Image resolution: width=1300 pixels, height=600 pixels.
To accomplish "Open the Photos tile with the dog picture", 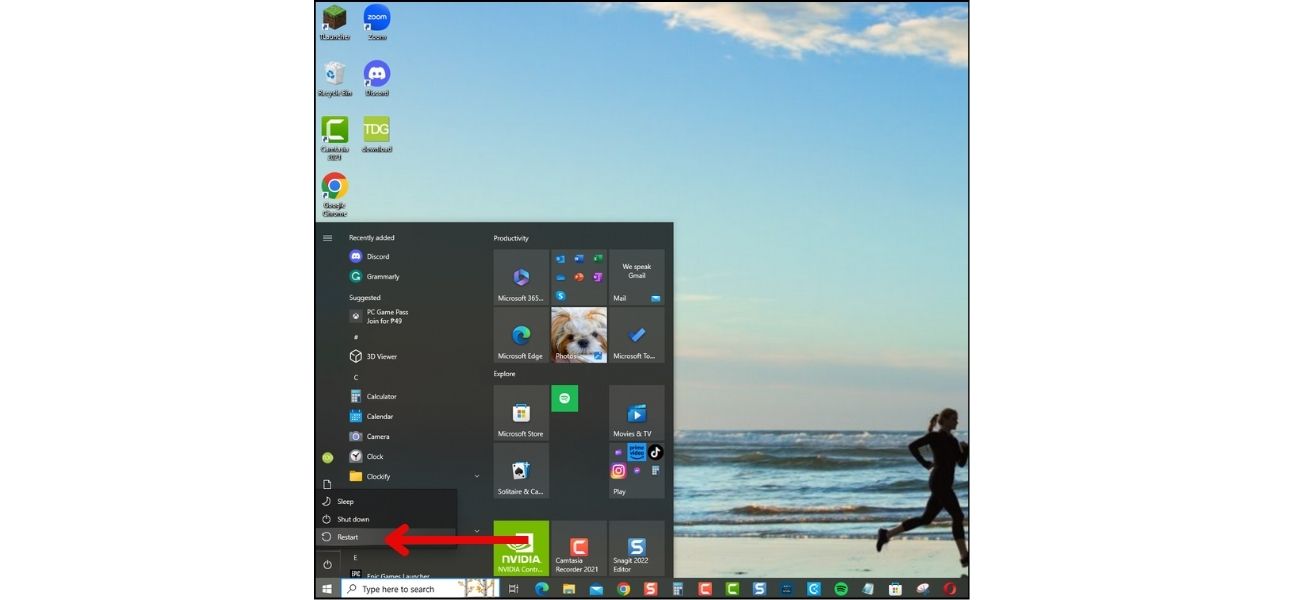I will click(579, 334).
